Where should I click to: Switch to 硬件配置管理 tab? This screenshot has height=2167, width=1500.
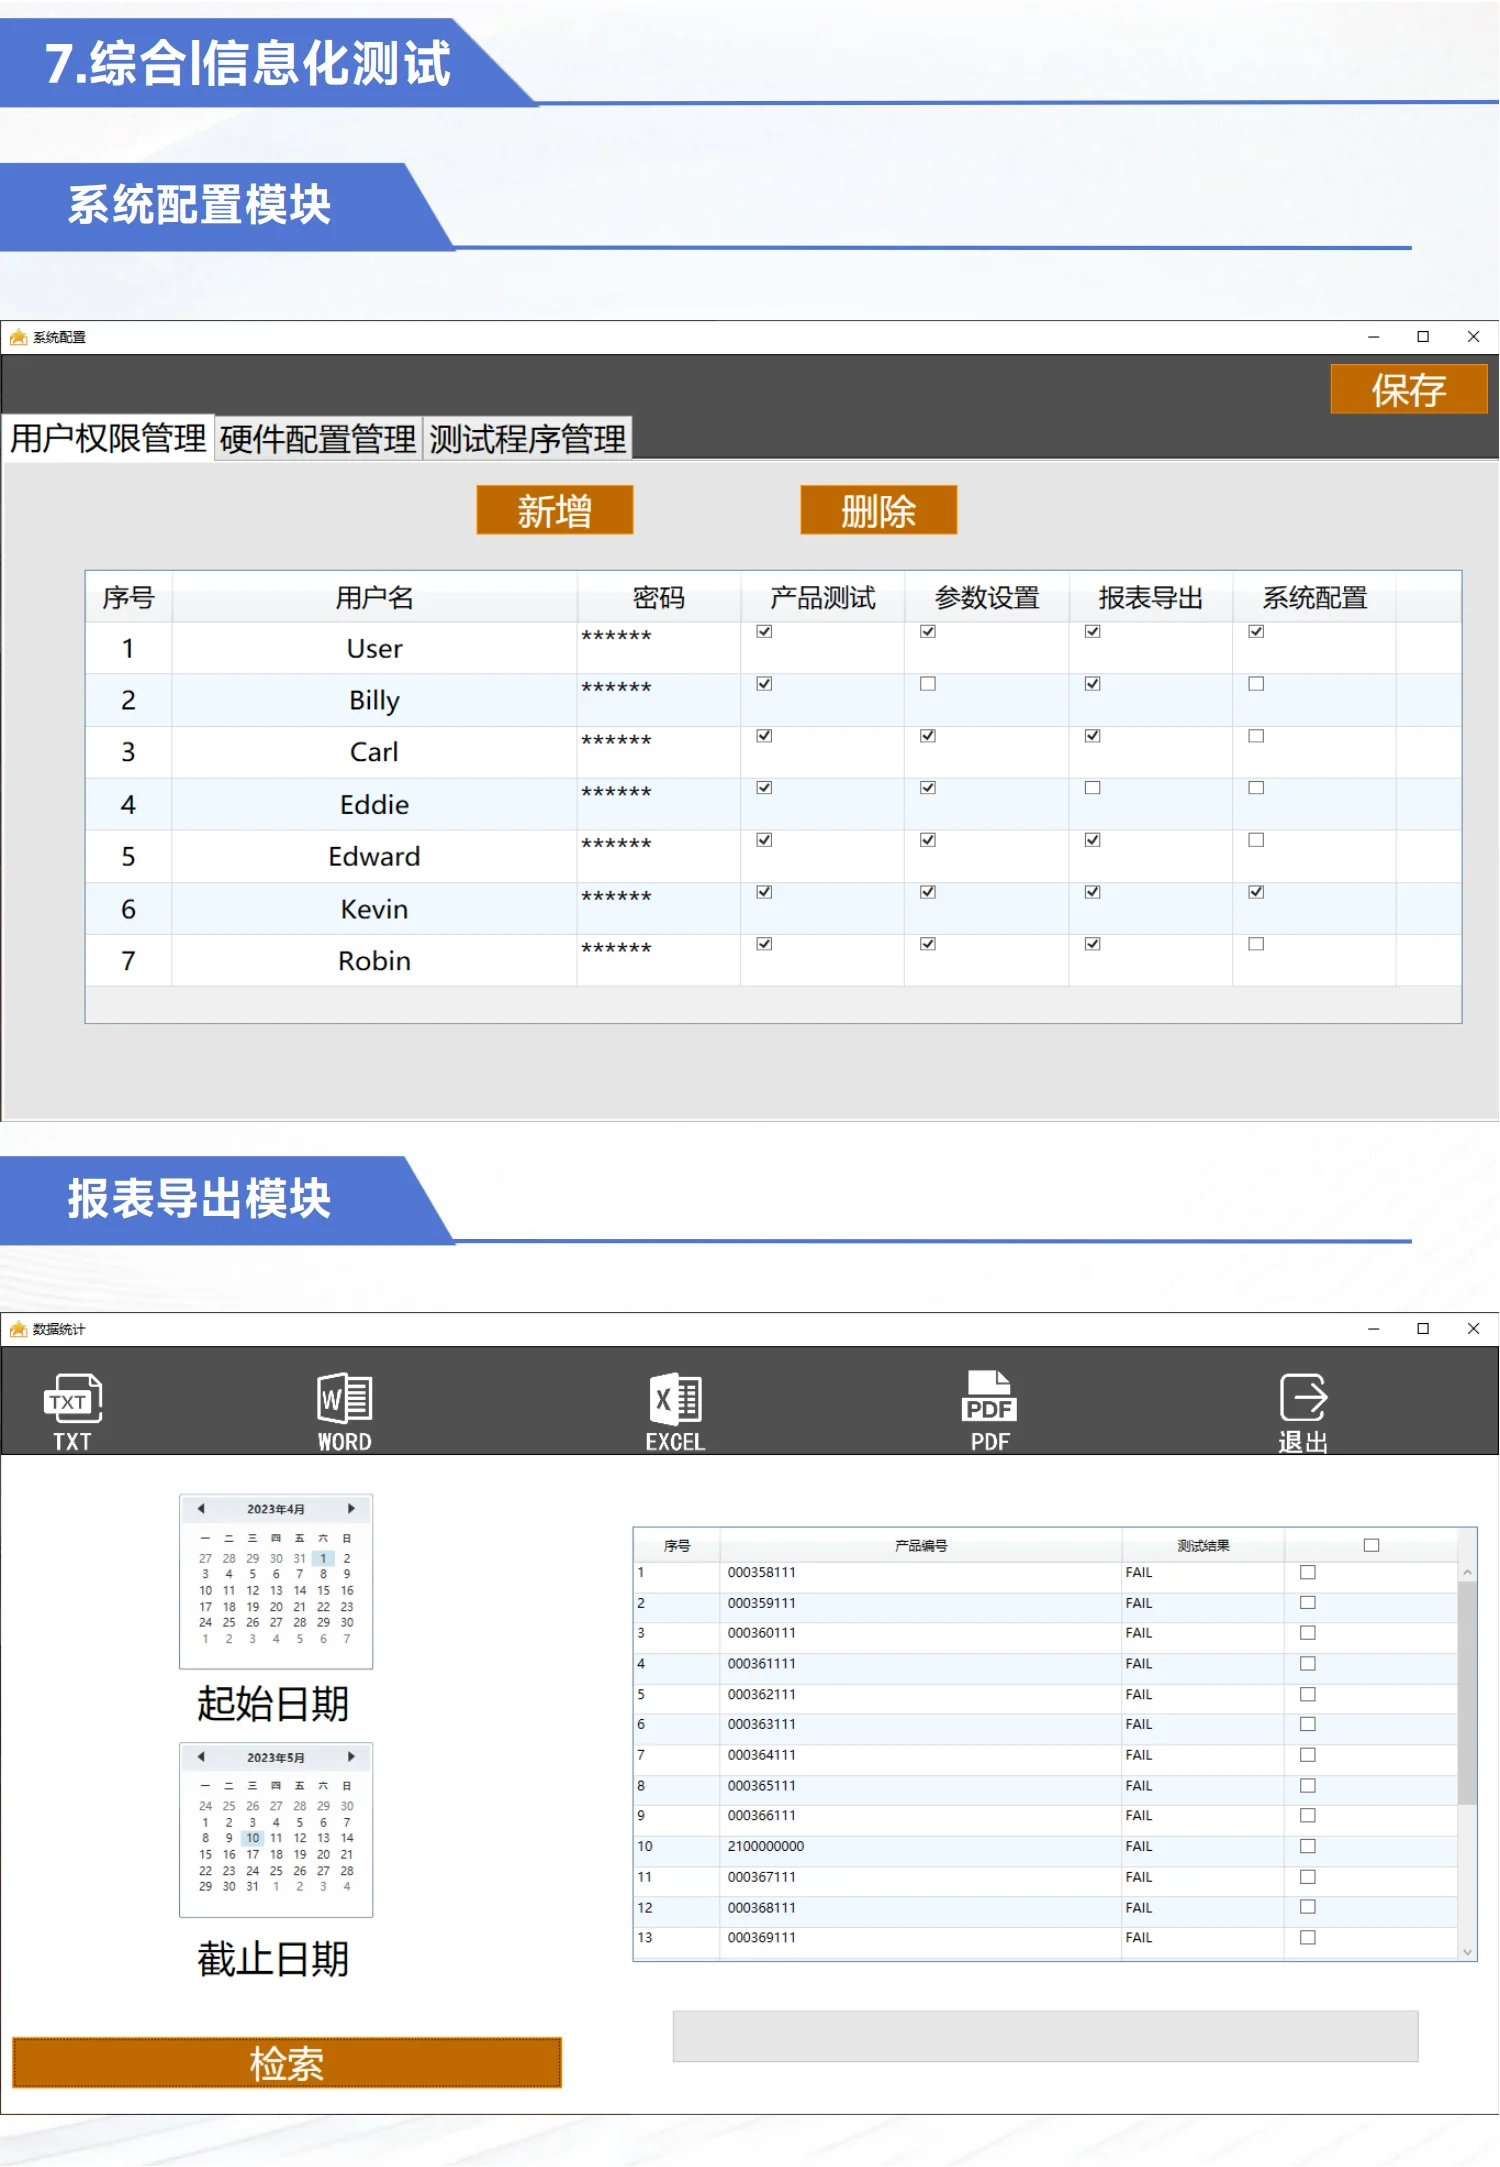point(318,439)
